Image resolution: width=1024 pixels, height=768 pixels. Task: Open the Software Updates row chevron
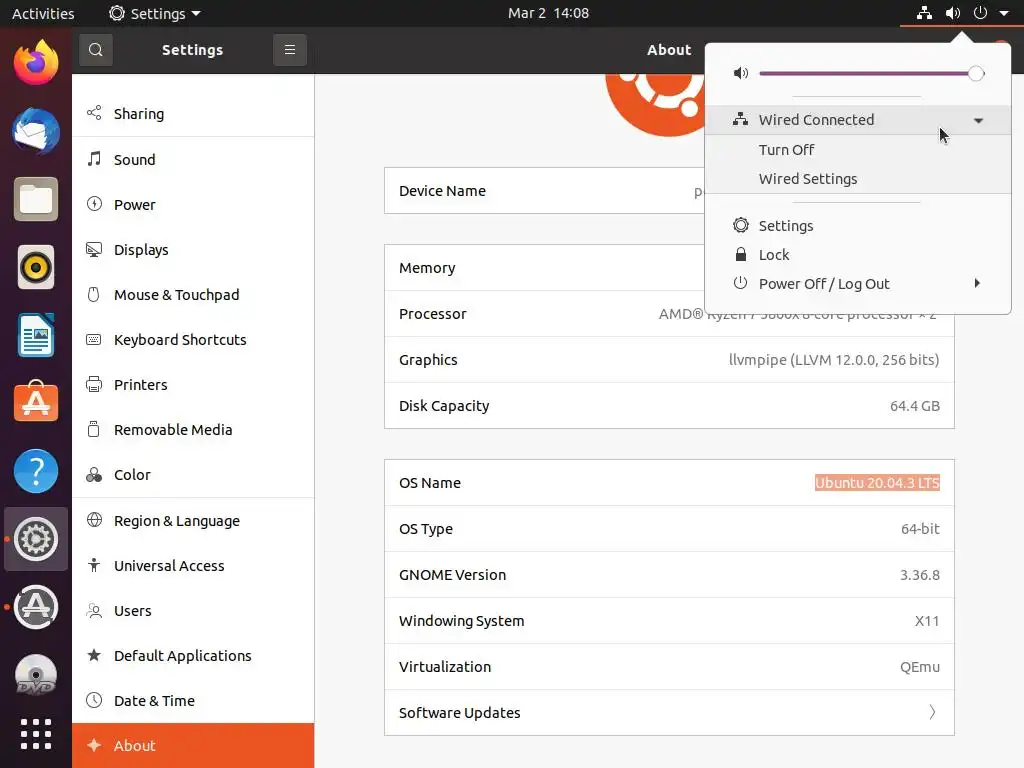click(x=932, y=712)
